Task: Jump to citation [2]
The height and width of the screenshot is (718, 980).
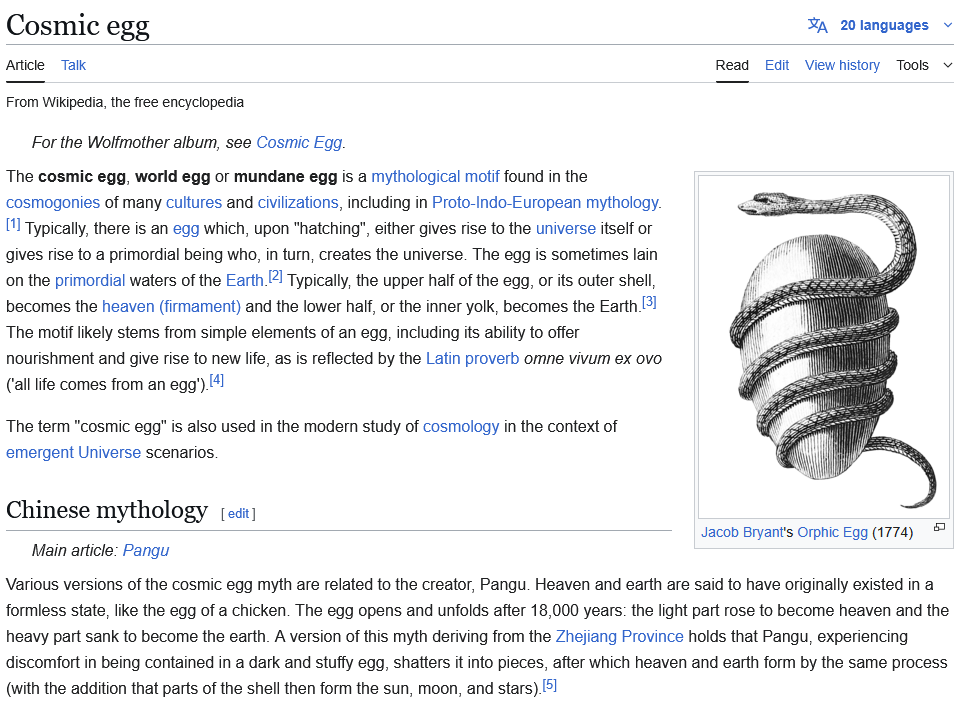Action: [276, 276]
